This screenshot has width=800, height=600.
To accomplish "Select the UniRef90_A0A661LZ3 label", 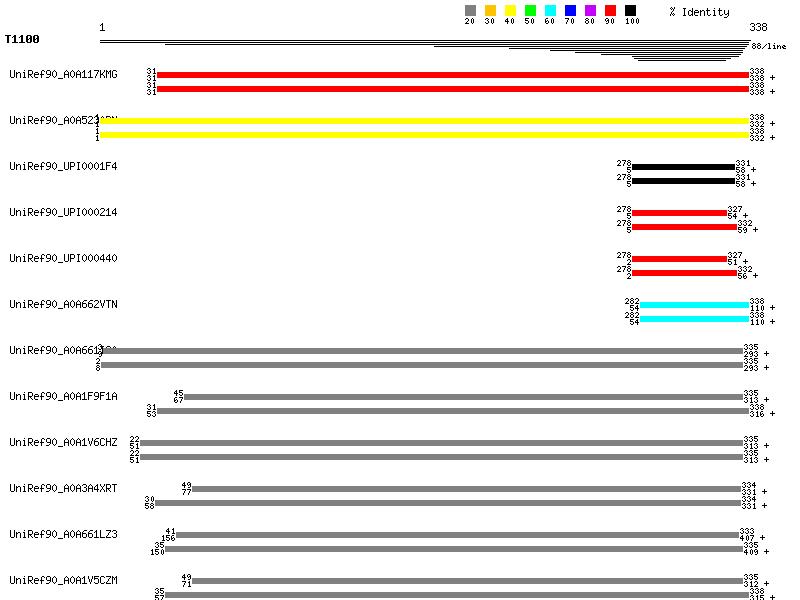I will [63, 534].
